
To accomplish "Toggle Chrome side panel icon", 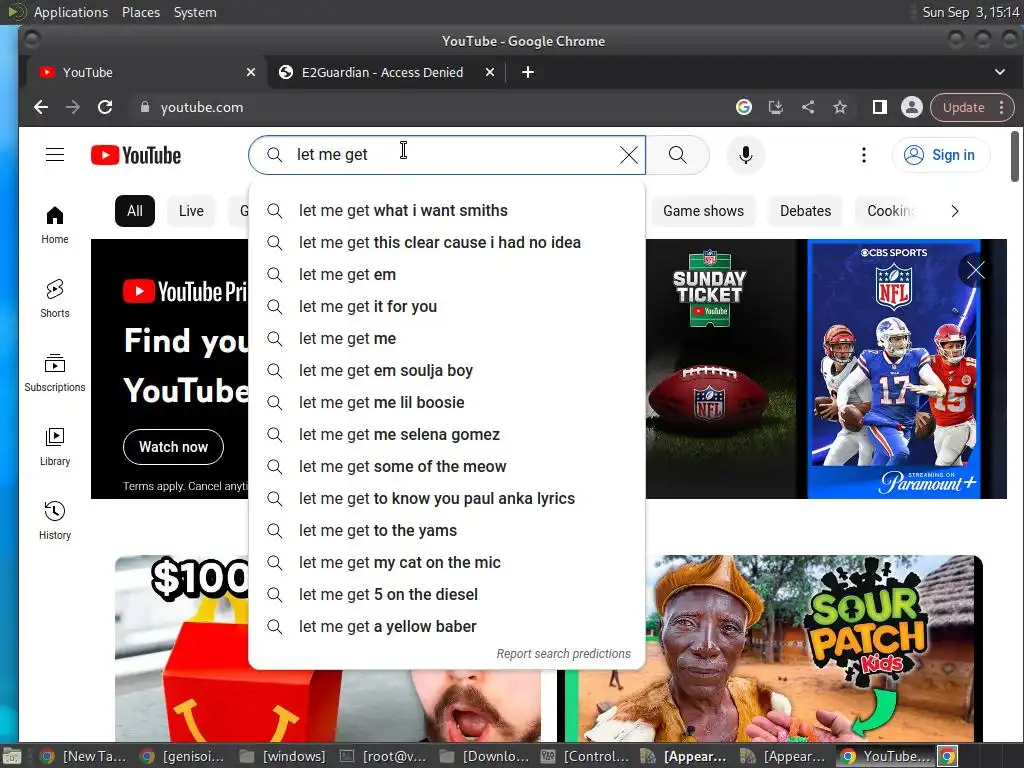I will coord(880,107).
